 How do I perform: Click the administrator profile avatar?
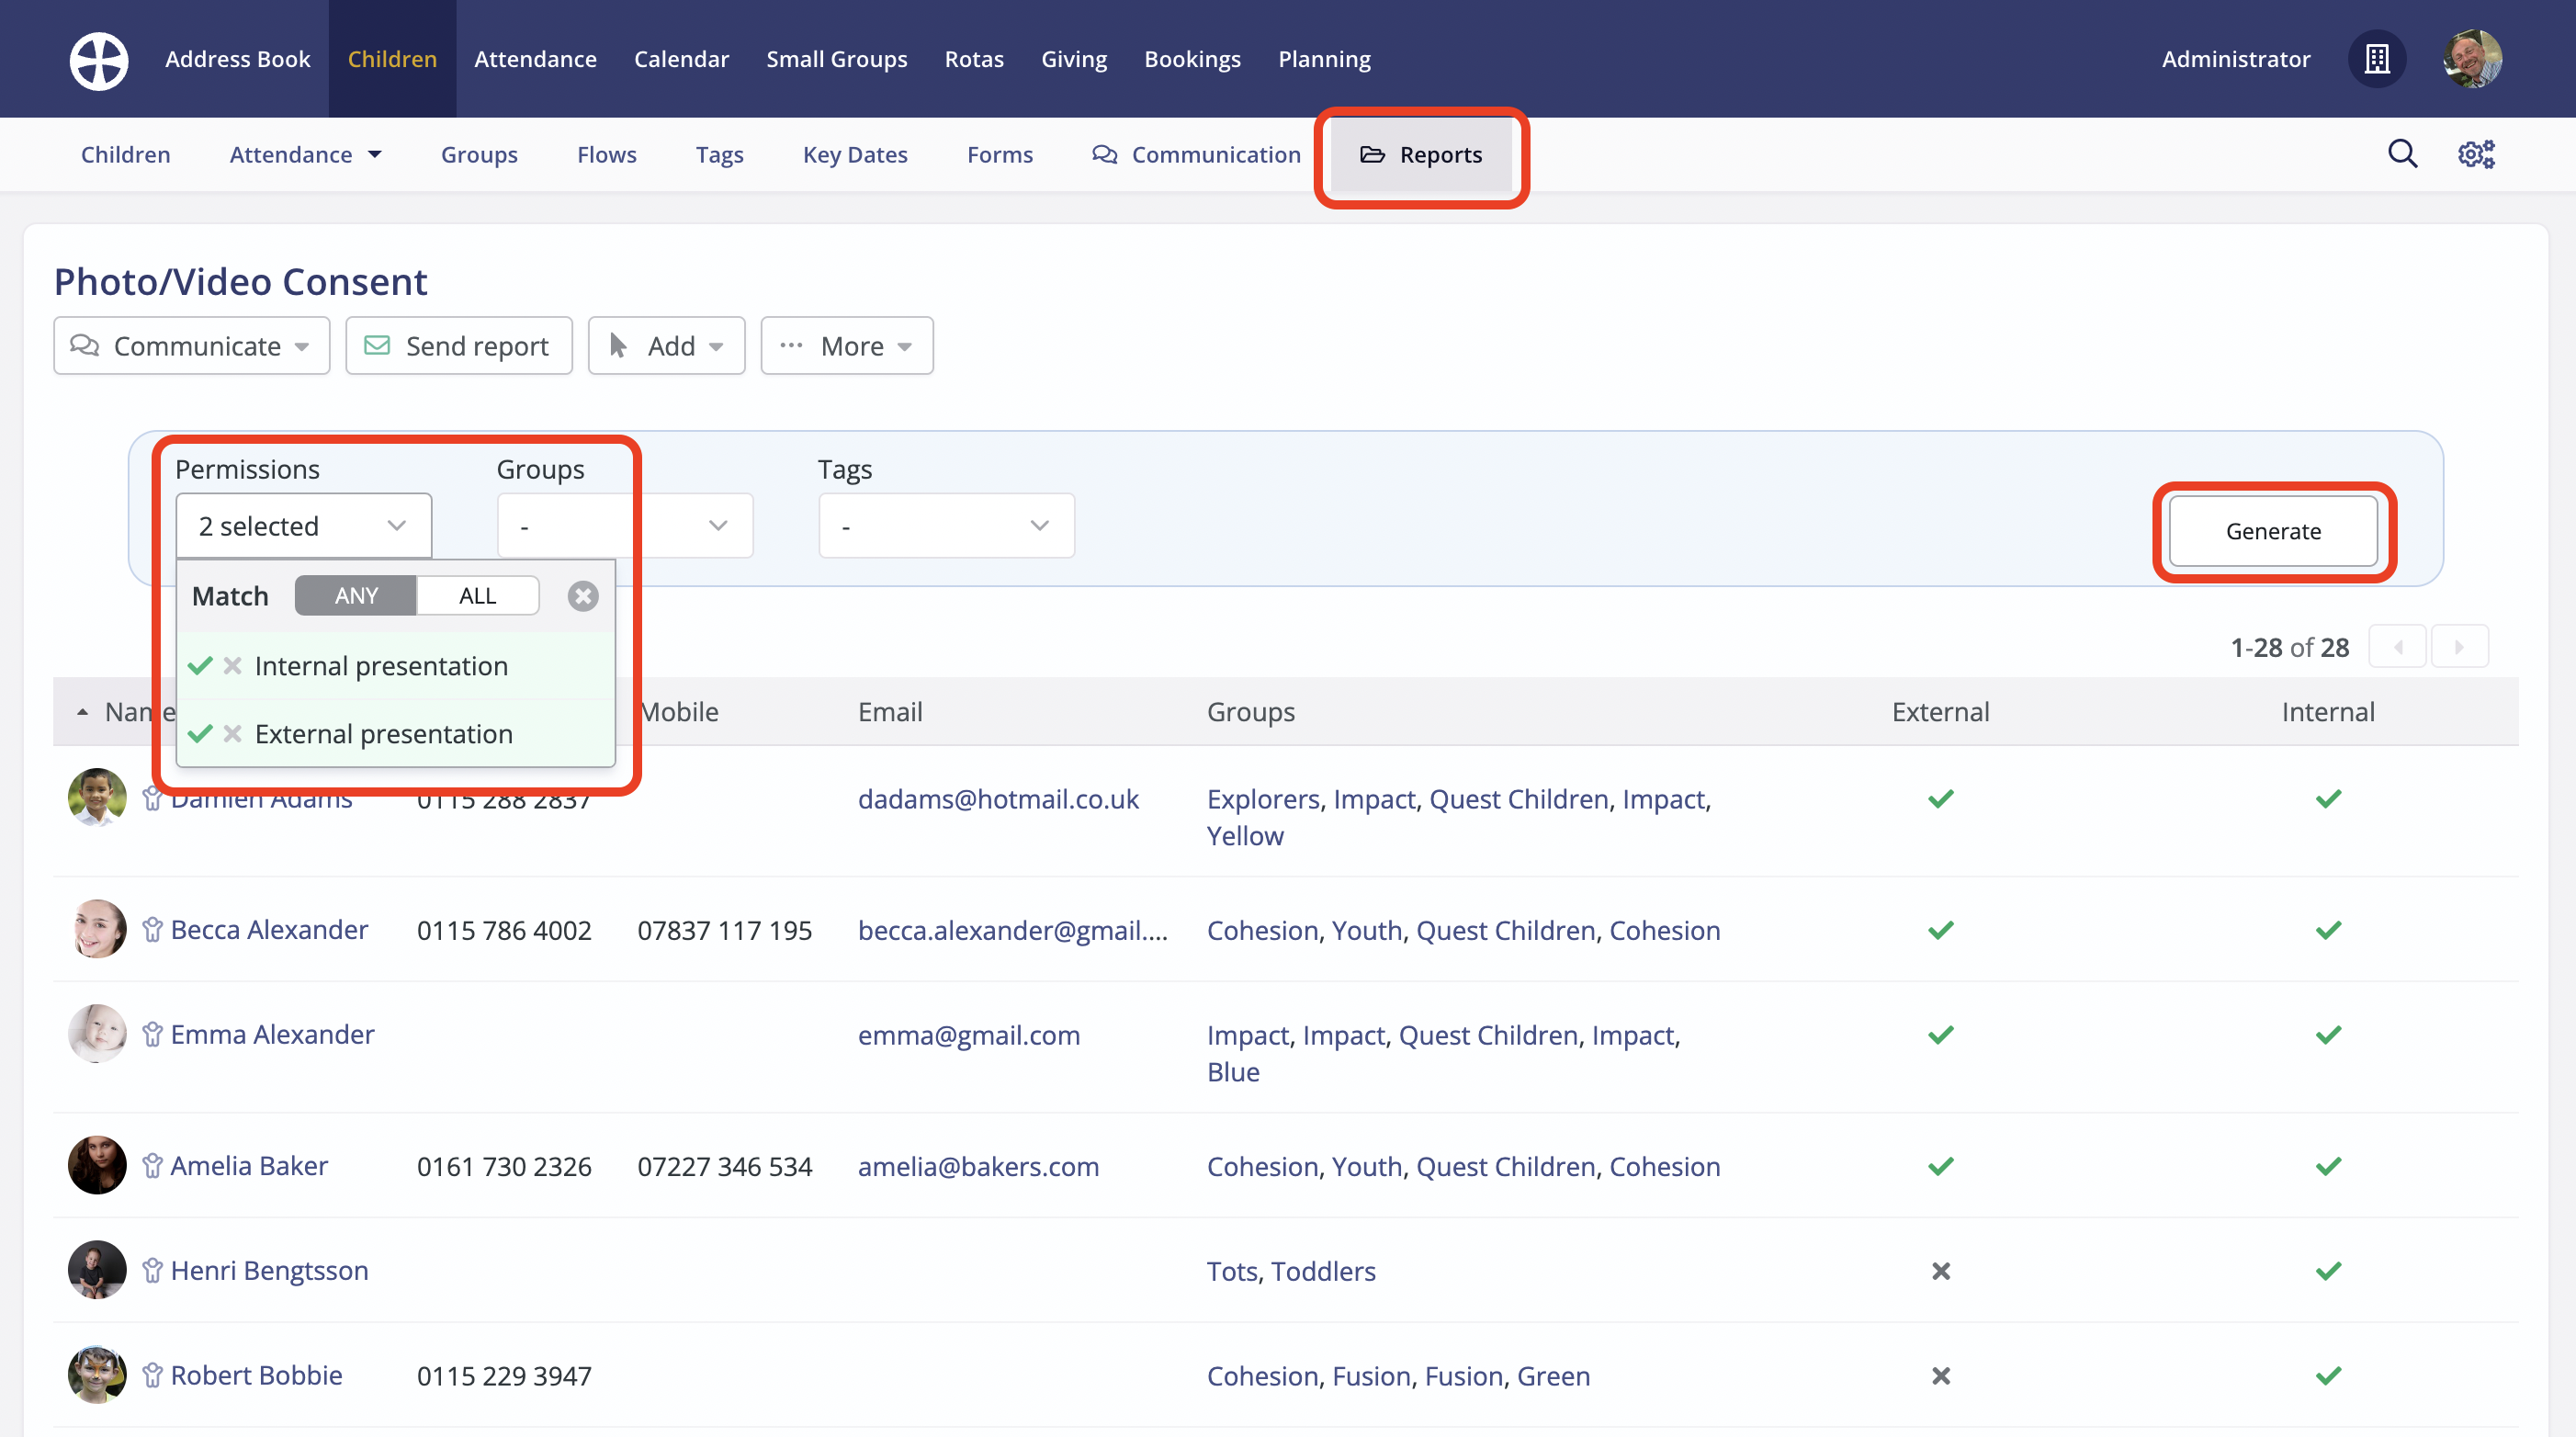coord(2472,59)
